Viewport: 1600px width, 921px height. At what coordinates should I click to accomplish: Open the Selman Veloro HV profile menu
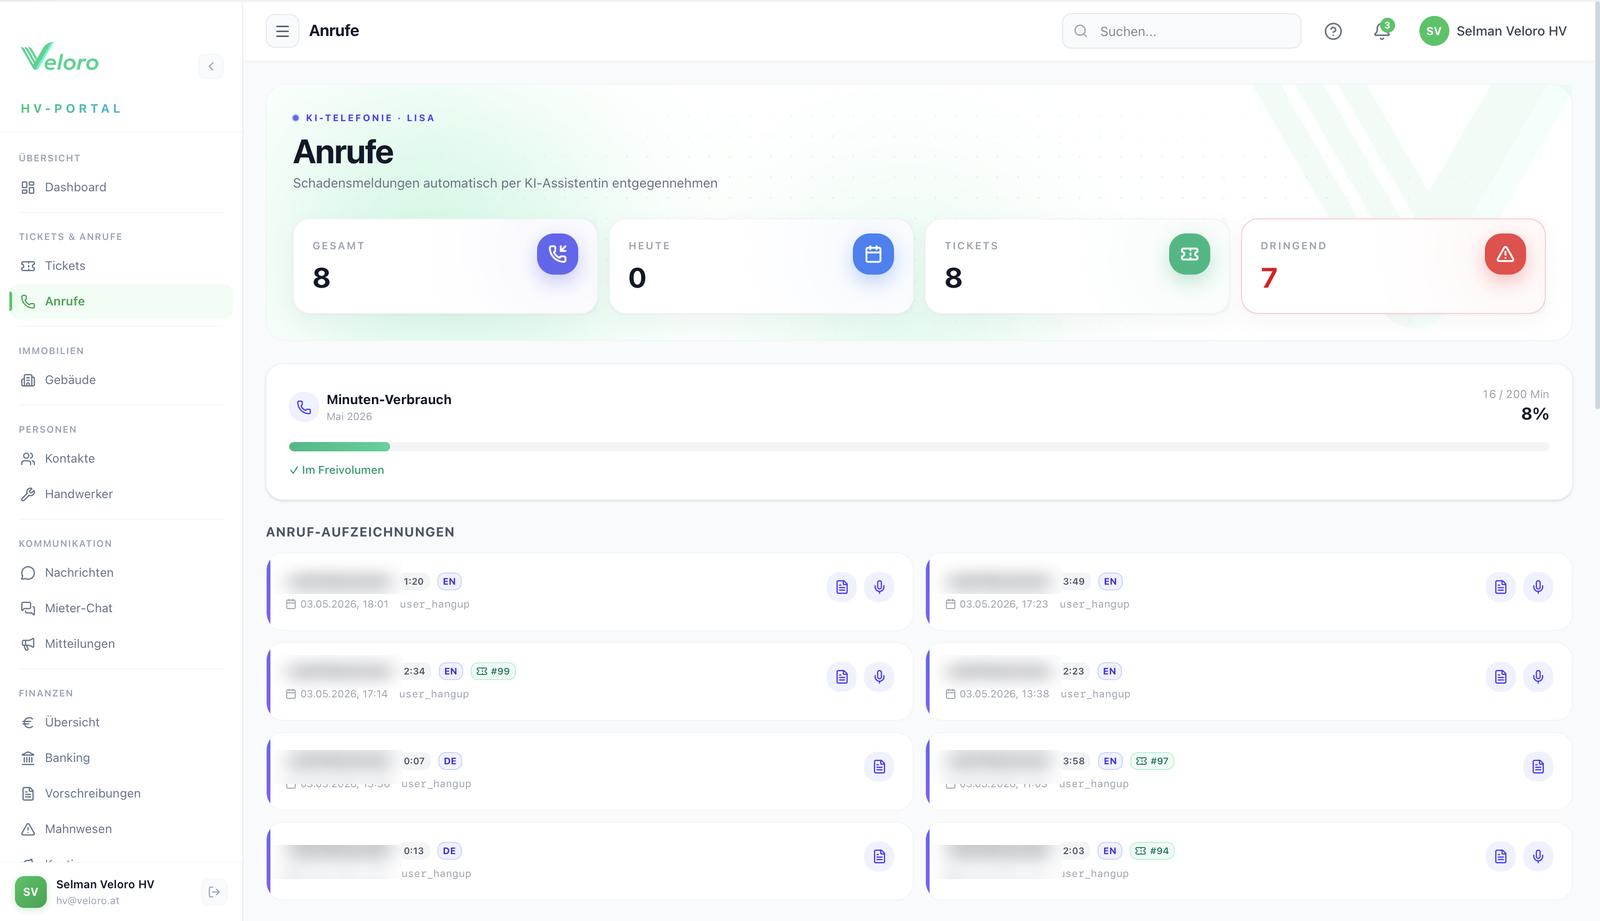(1493, 31)
